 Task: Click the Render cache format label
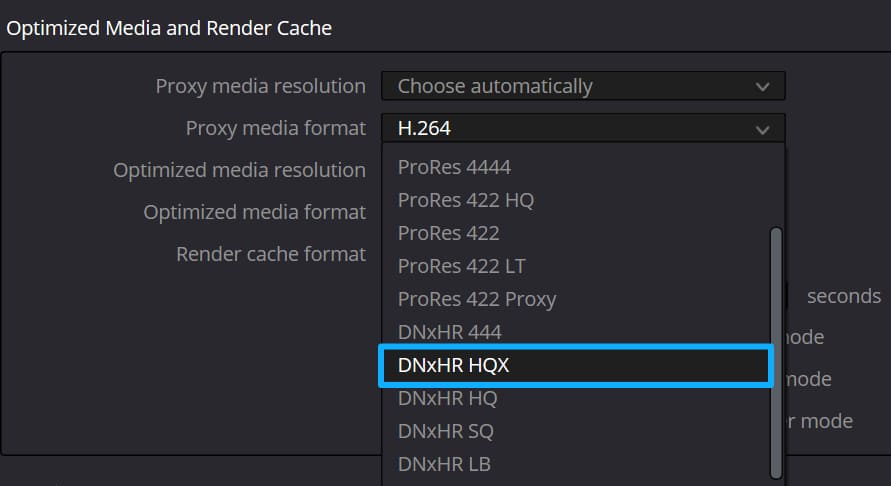(271, 254)
